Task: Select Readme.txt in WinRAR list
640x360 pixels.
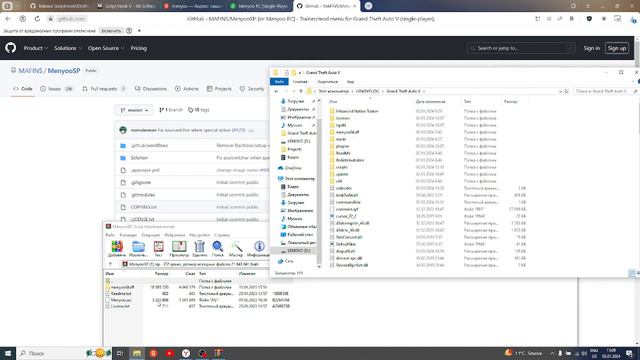Action: 121,293
